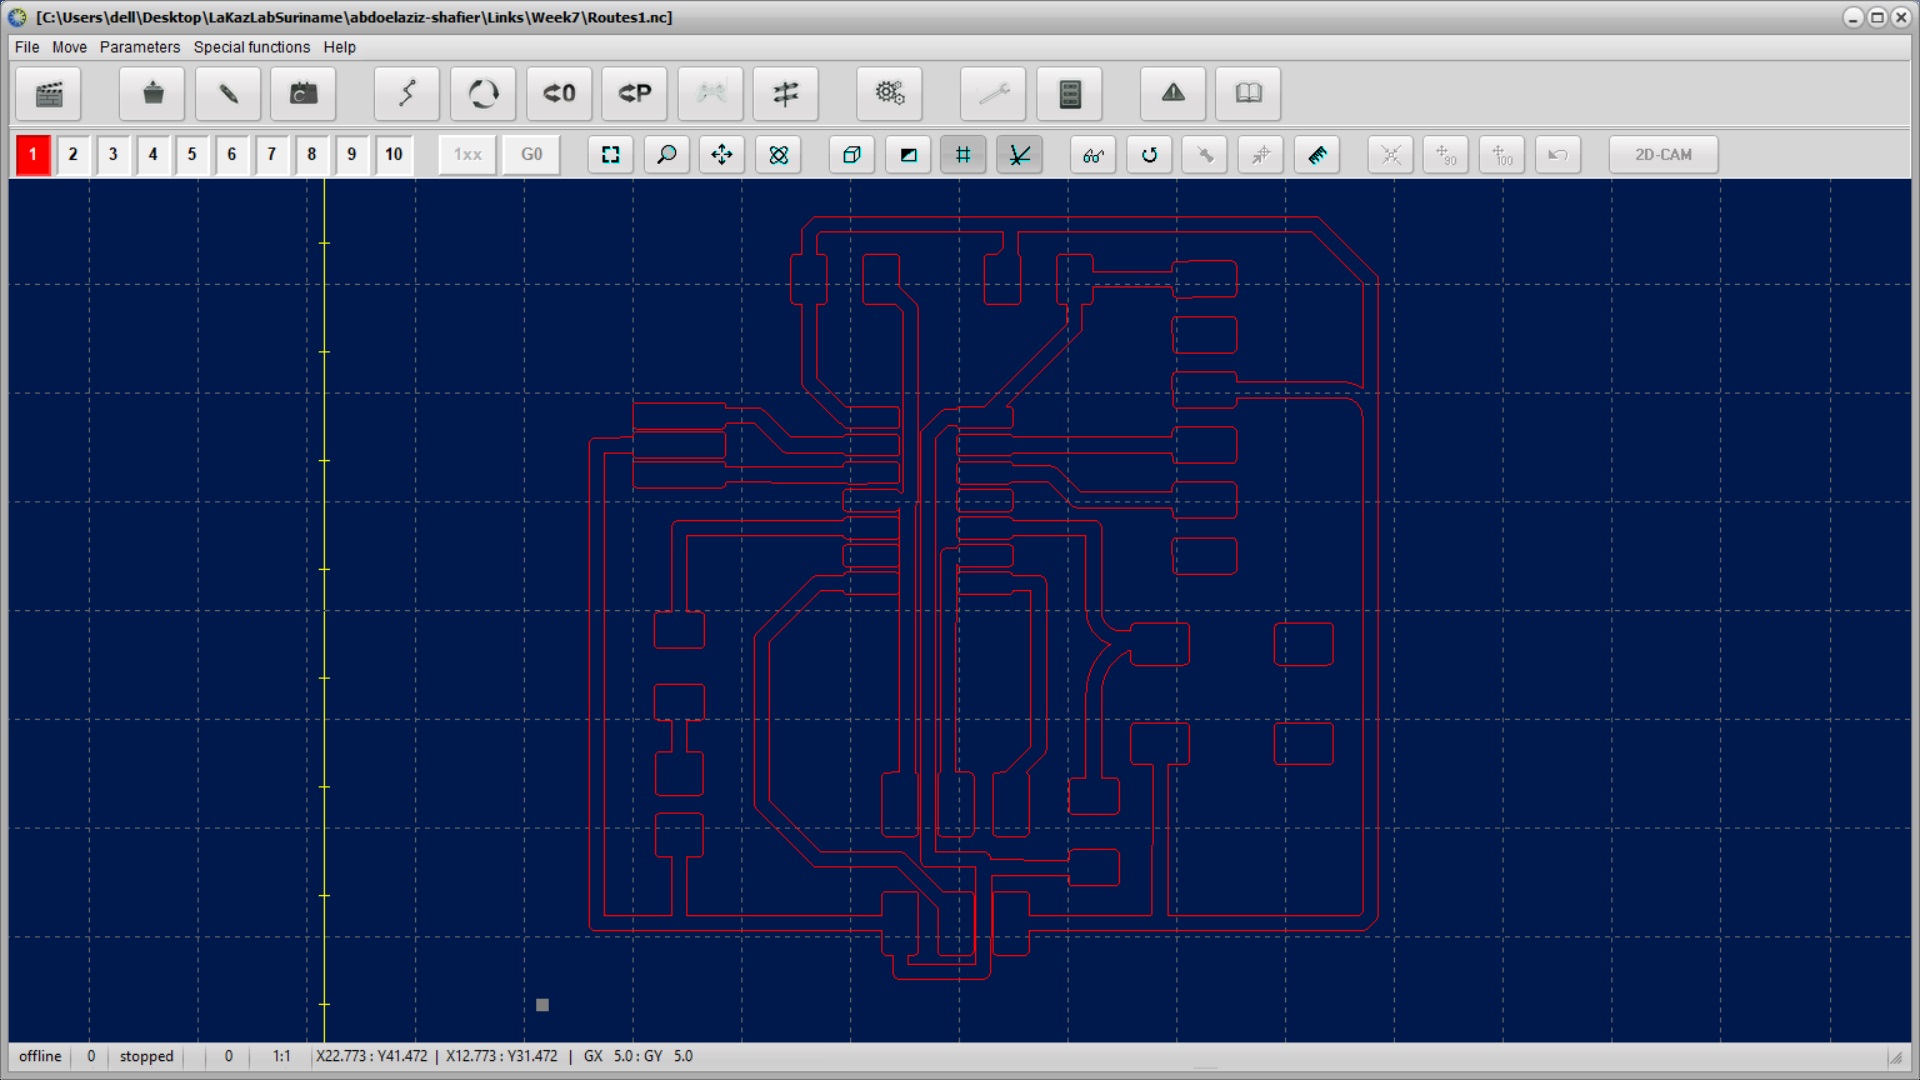This screenshot has width=1920, height=1080.
Task: Select layer button number 5
Action: click(x=192, y=155)
